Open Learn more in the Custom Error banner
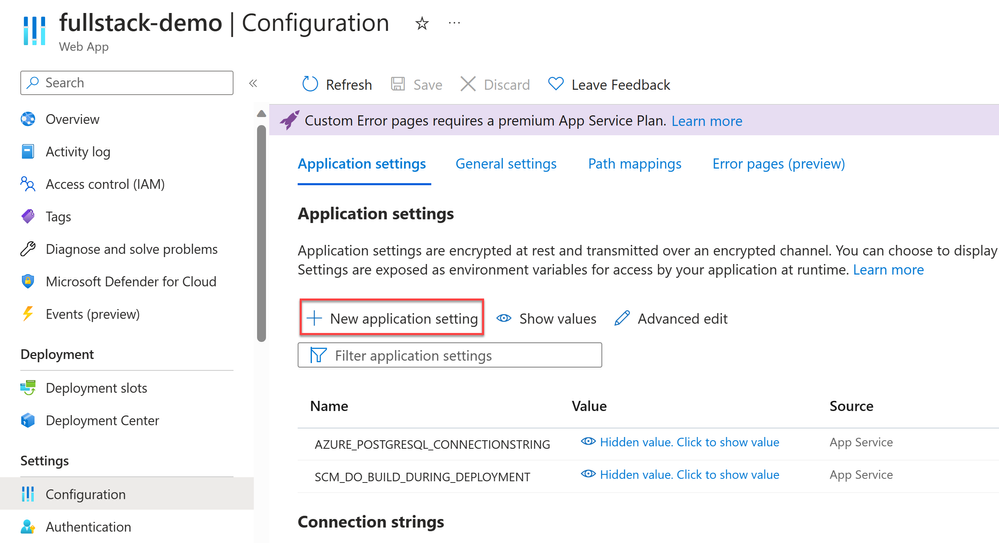This screenshot has width=999, height=543. [x=707, y=121]
